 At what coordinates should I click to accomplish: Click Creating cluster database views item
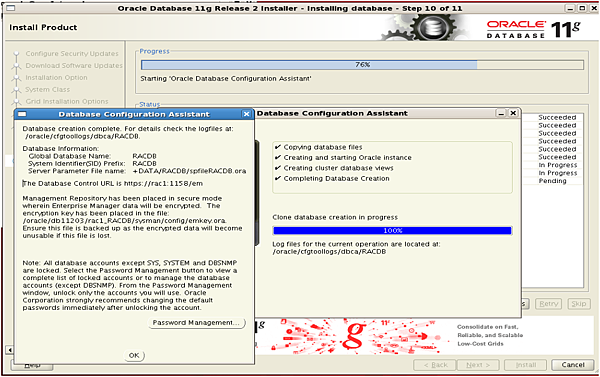pyautogui.click(x=334, y=168)
